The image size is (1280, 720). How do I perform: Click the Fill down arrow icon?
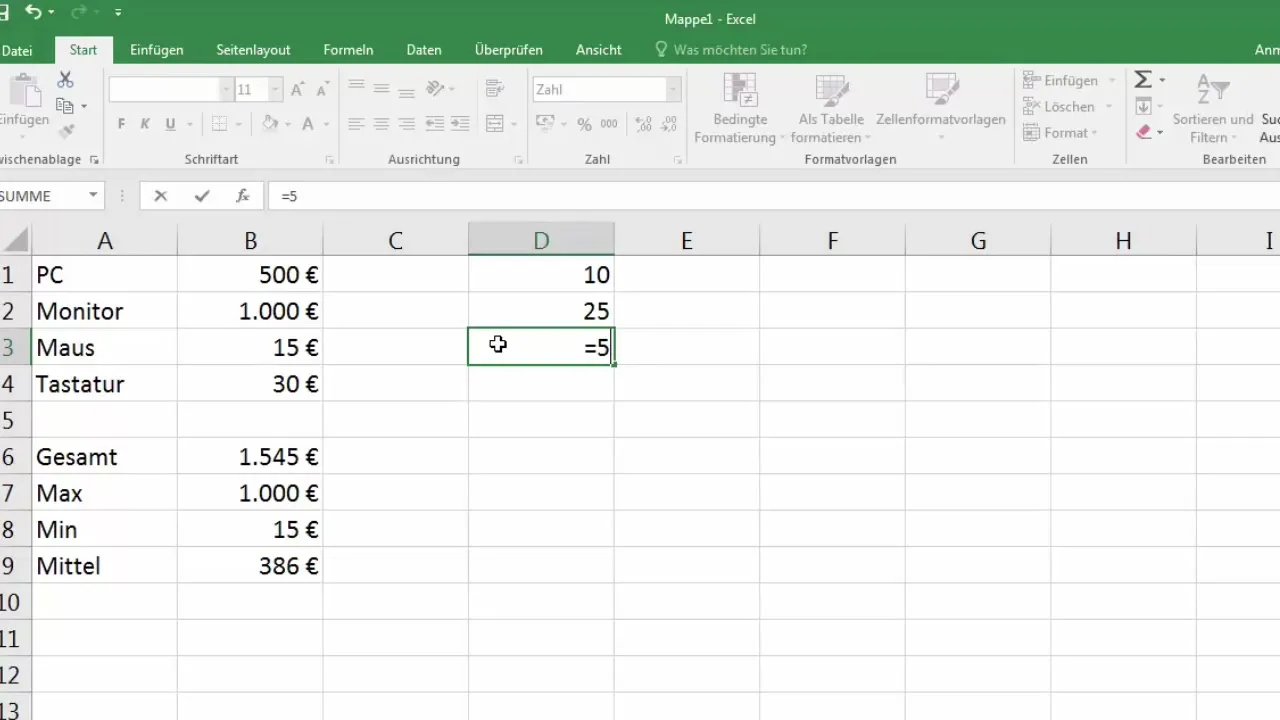pyautogui.click(x=1145, y=106)
